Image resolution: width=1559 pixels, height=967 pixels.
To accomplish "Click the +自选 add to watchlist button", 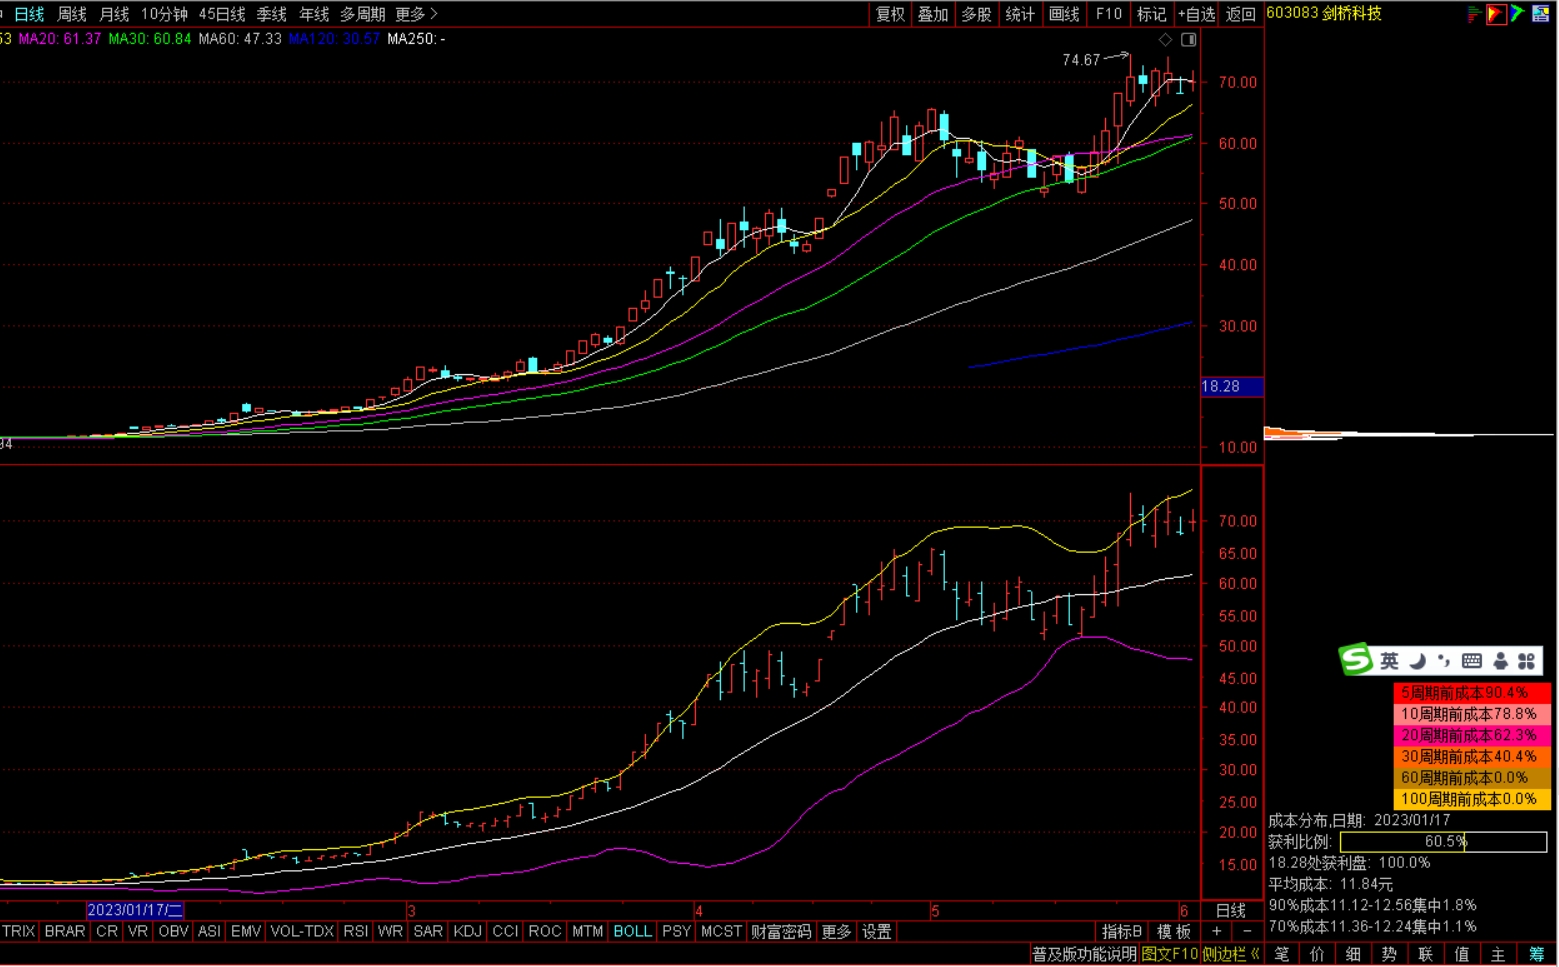I will 1196,14.
